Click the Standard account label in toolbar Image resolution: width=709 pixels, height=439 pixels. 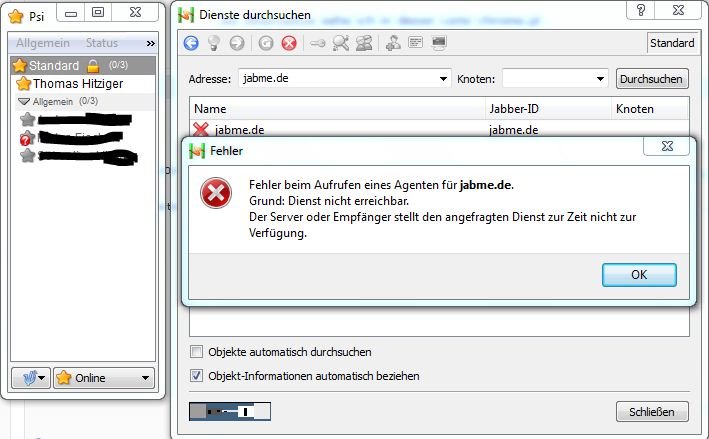point(672,43)
